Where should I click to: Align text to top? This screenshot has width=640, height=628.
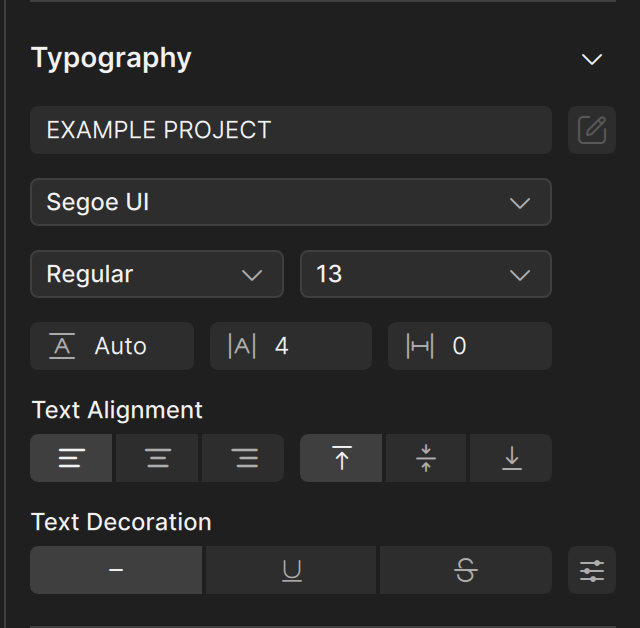pos(341,458)
